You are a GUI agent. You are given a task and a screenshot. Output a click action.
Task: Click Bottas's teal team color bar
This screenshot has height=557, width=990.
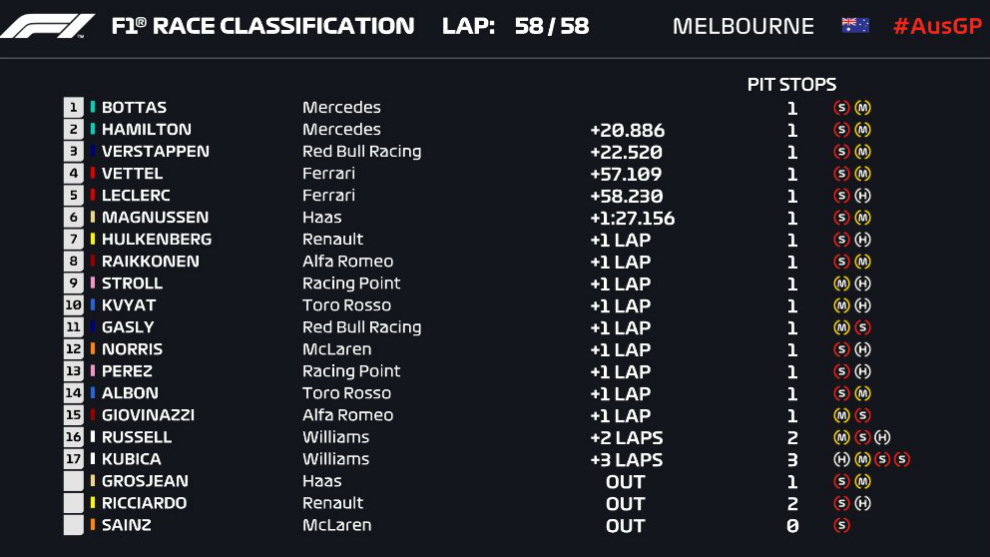pyautogui.click(x=93, y=108)
